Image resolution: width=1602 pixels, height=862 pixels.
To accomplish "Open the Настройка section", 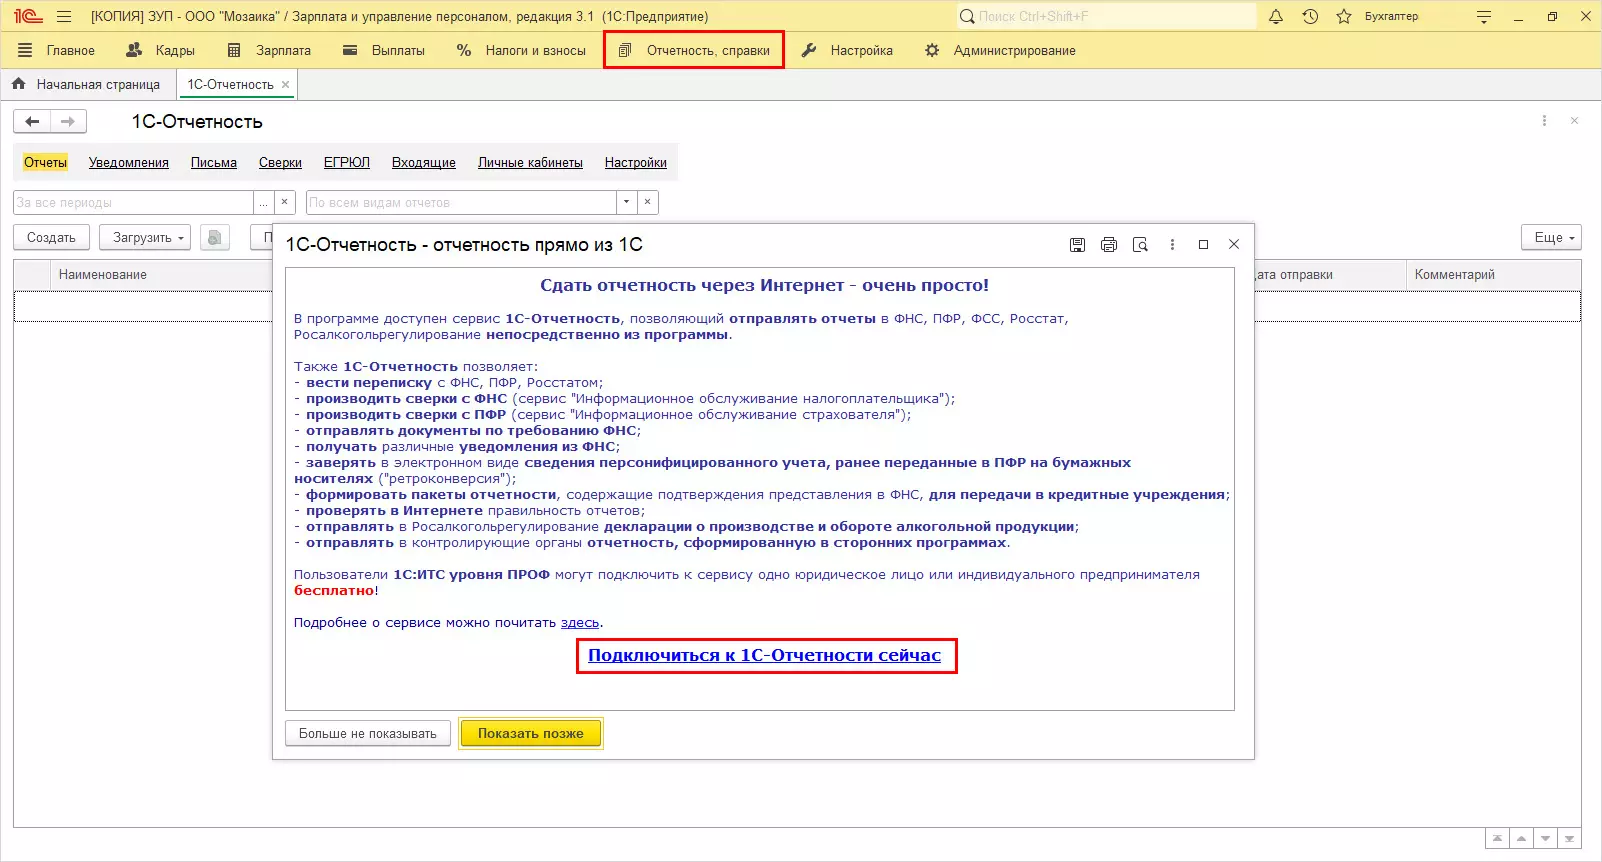I will (x=847, y=50).
